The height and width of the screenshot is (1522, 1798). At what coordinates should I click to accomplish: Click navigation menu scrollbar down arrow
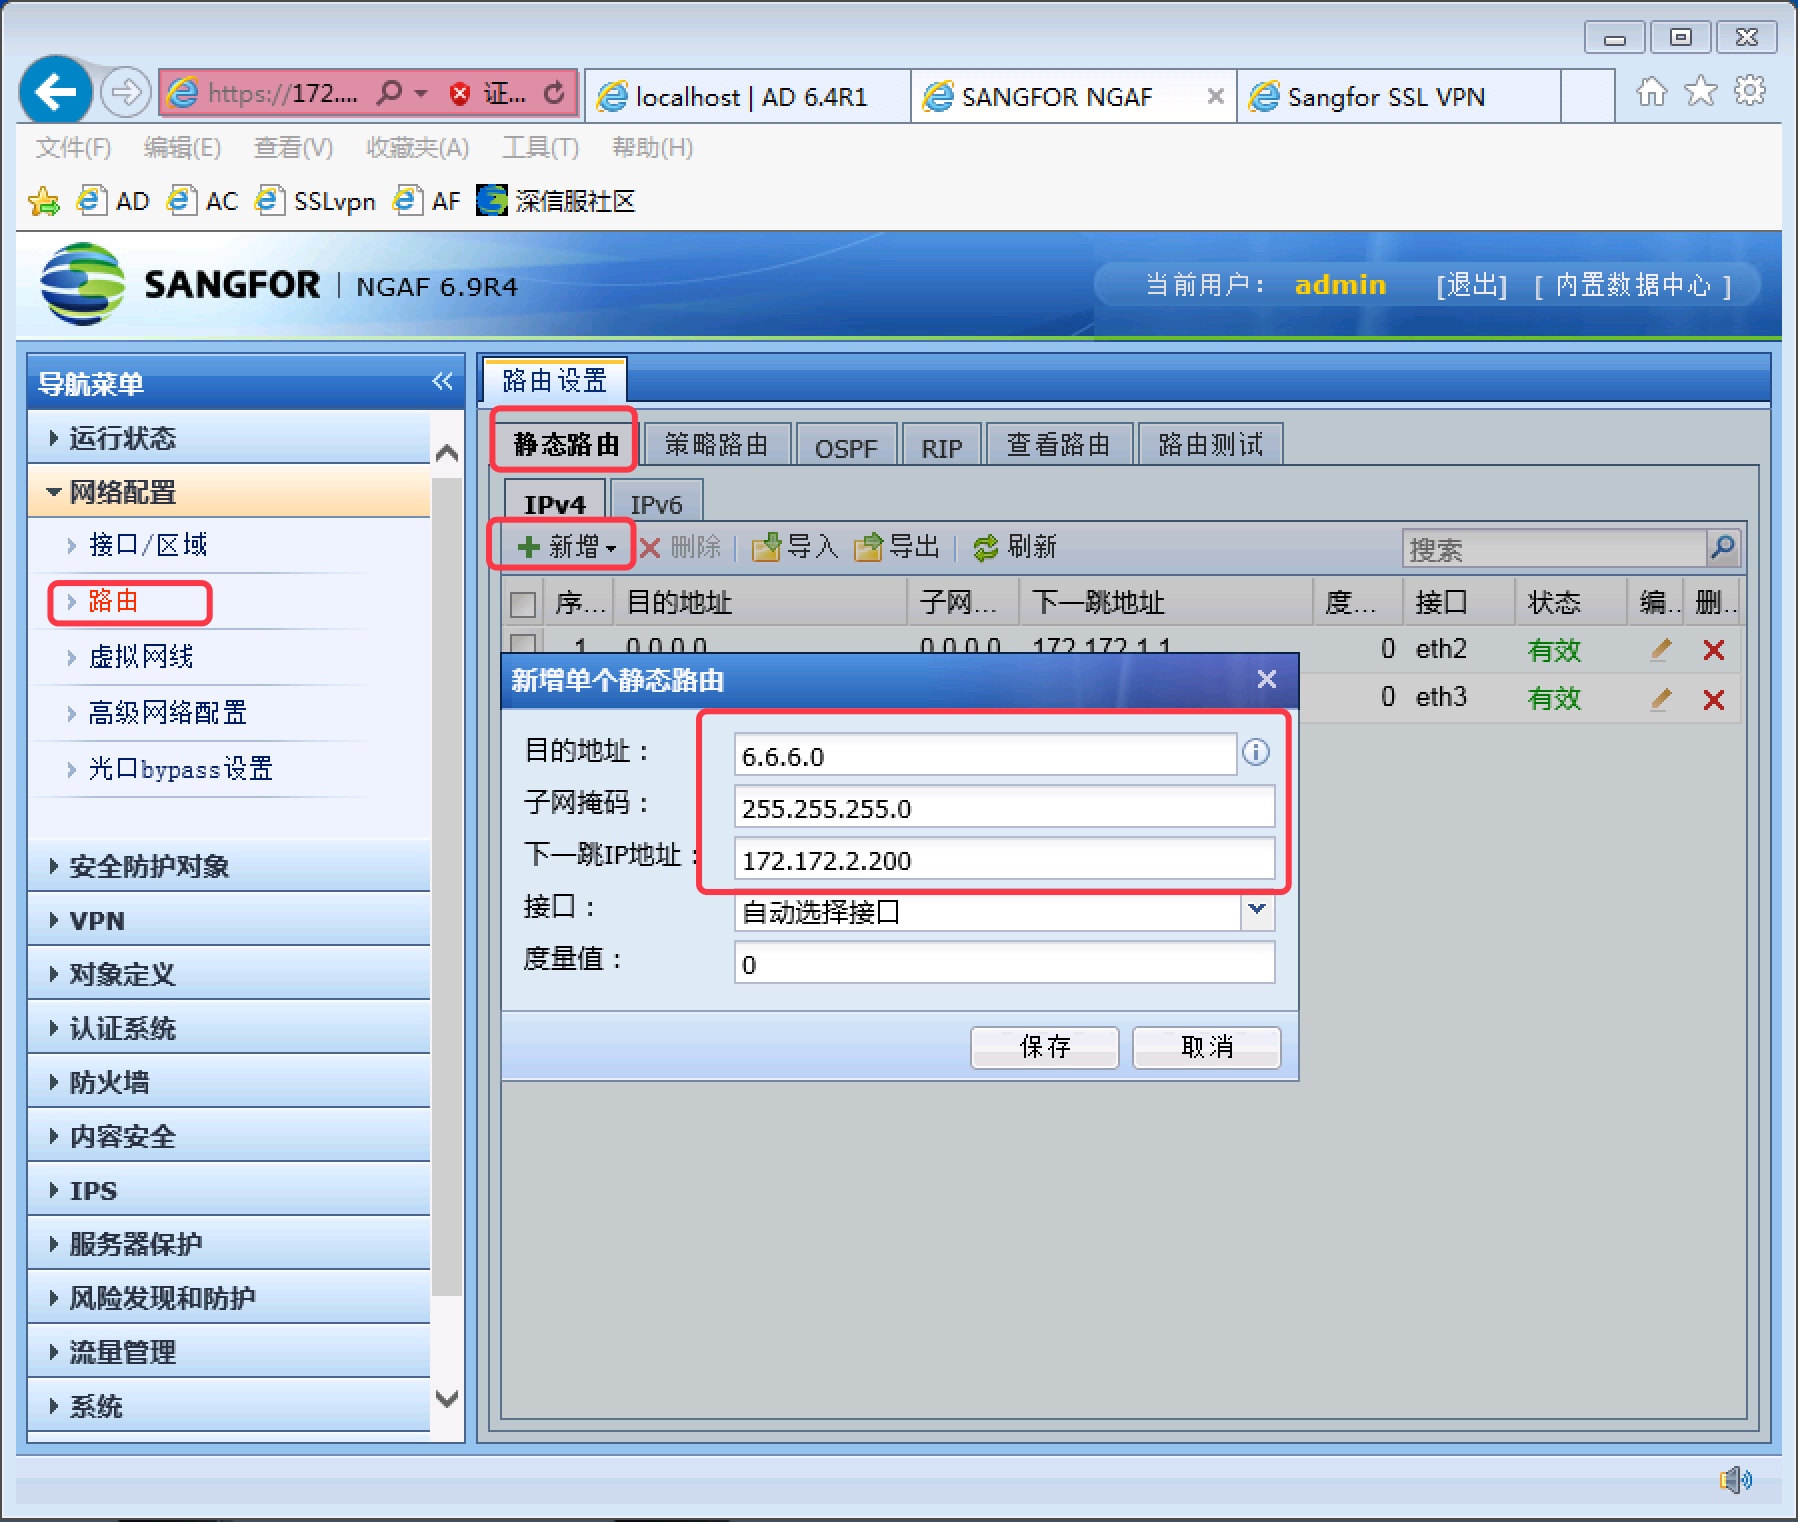tap(447, 1398)
